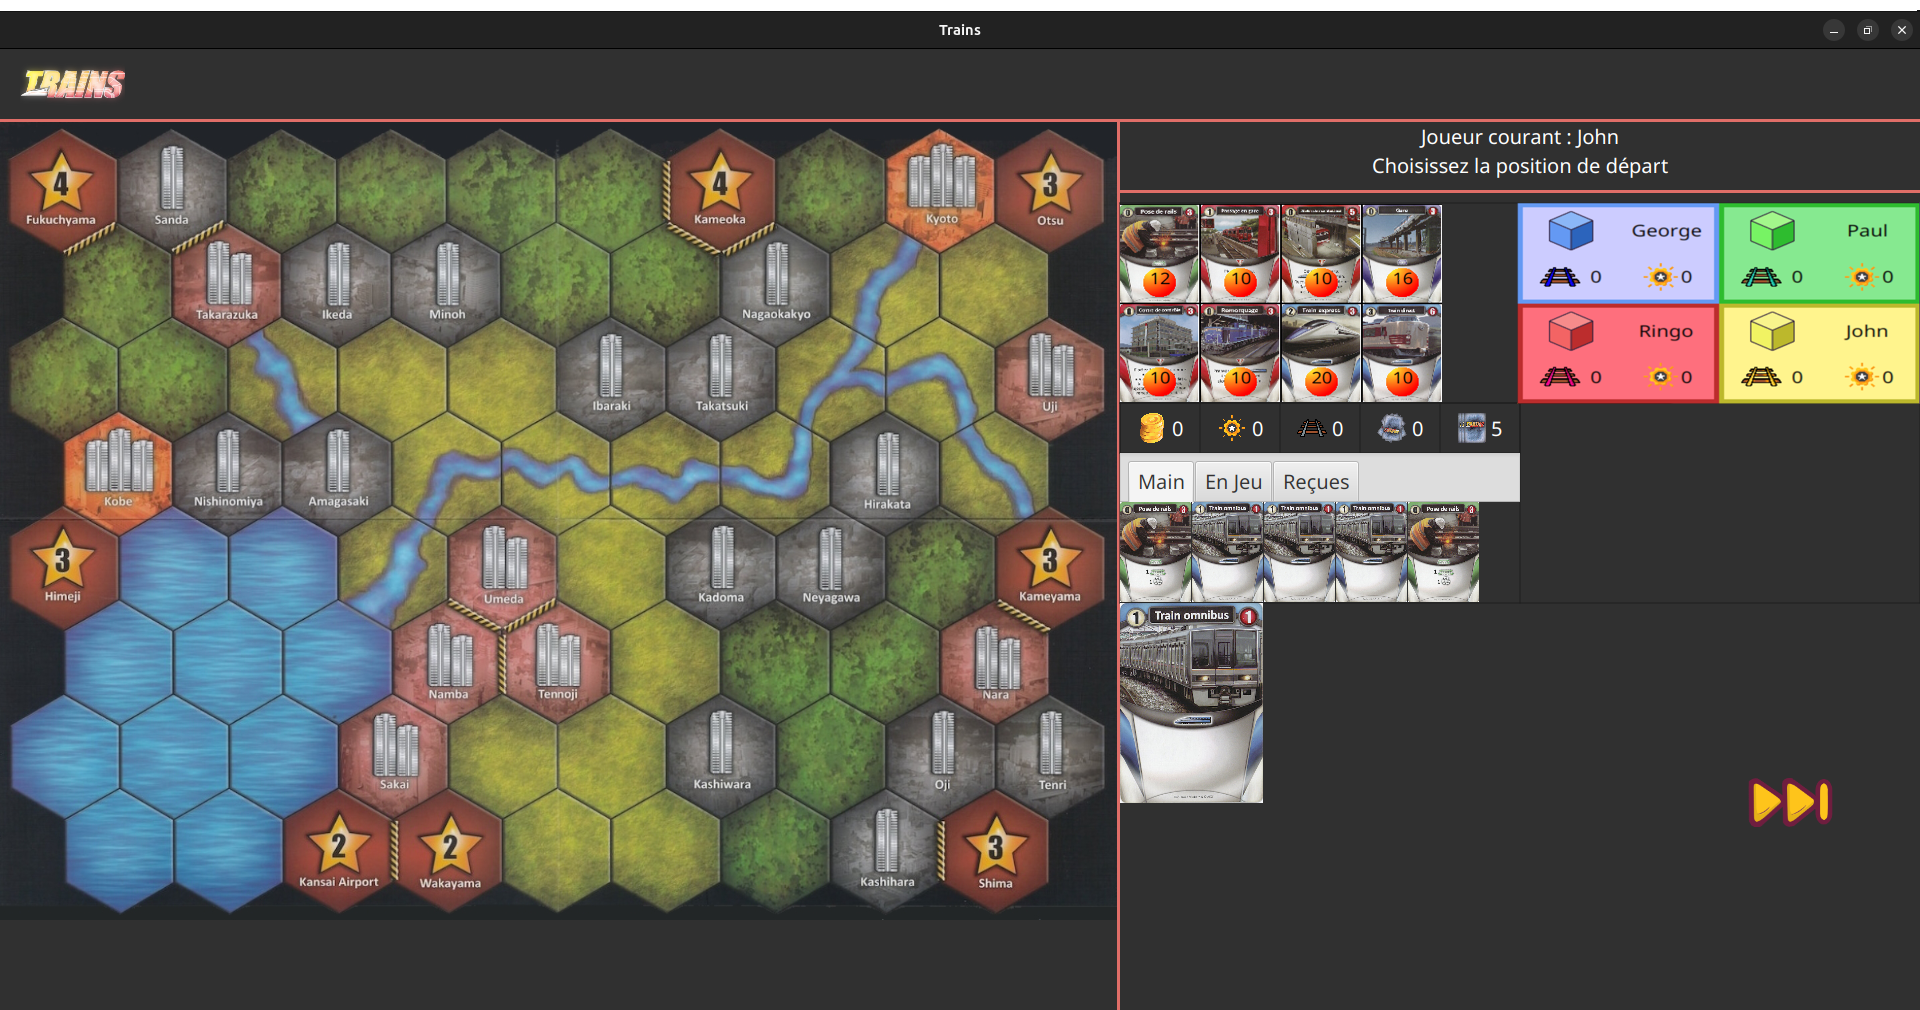The height and width of the screenshot is (1010, 1920).
Task: Select the Kansai Airport hex
Action: 339,850
